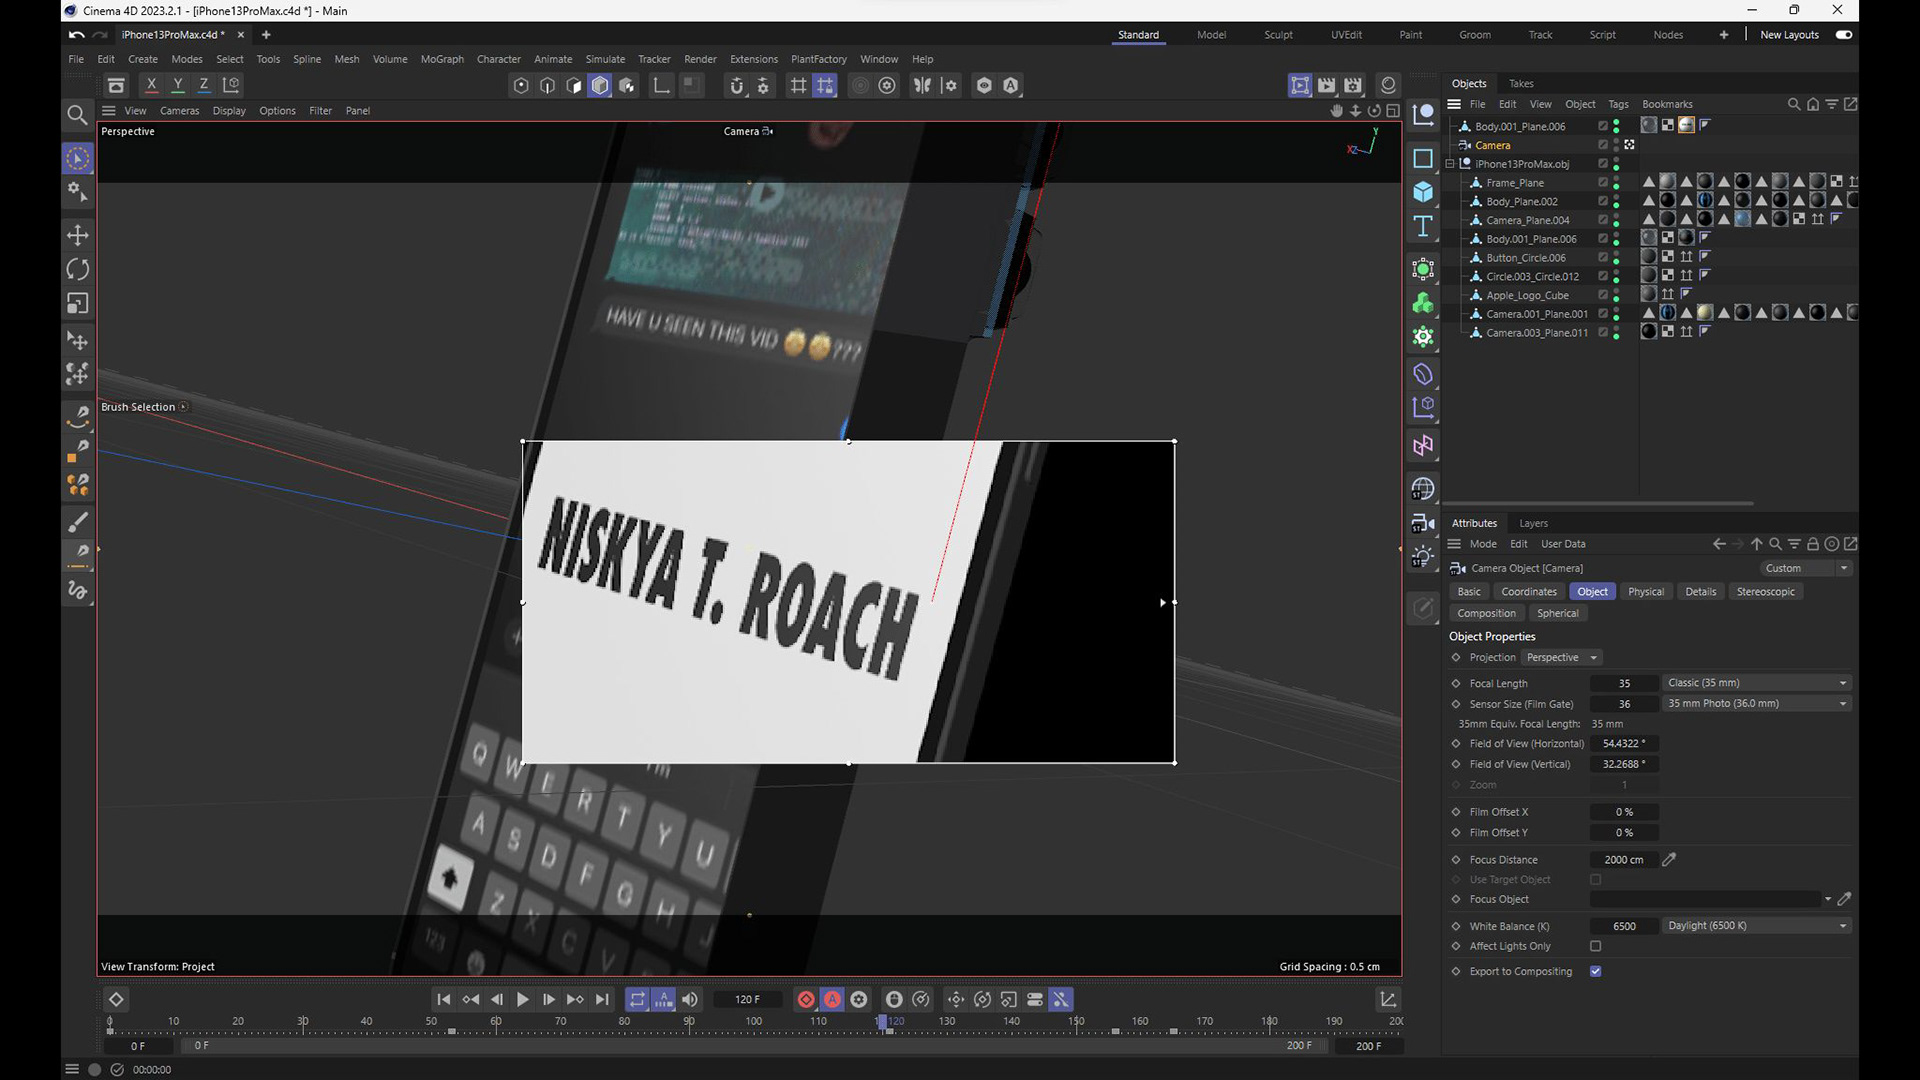Toggle Autokeying icon in timeline
This screenshot has height=1080, width=1920.
tap(832, 999)
